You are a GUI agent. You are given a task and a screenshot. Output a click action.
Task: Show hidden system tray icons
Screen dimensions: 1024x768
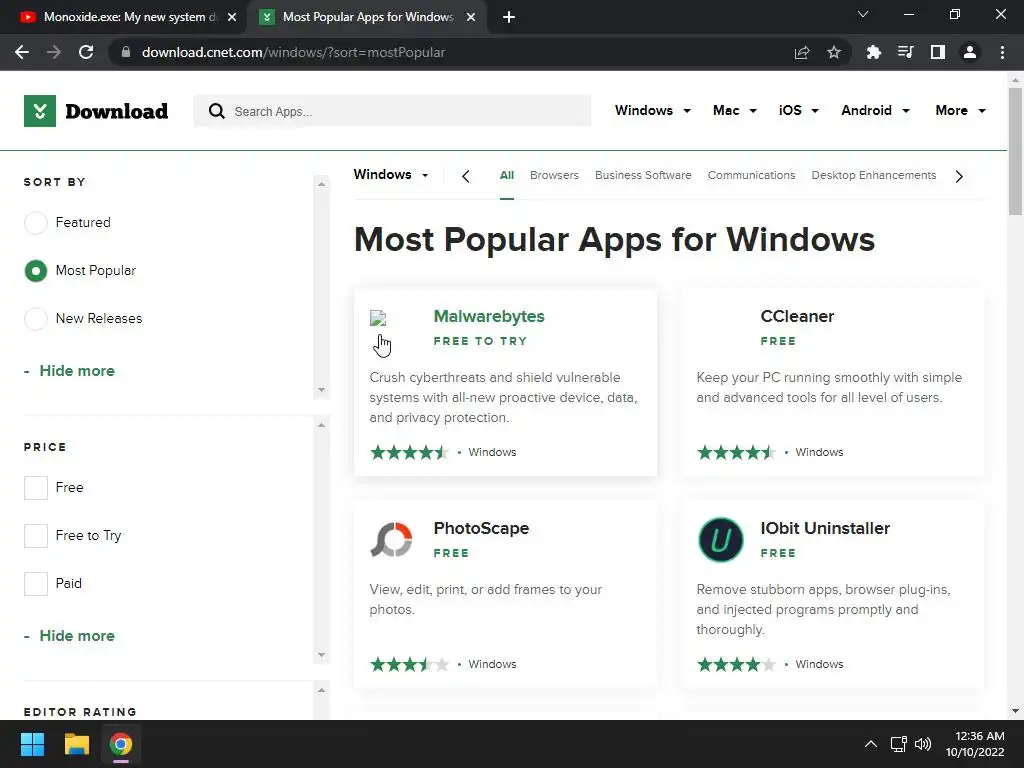871,744
